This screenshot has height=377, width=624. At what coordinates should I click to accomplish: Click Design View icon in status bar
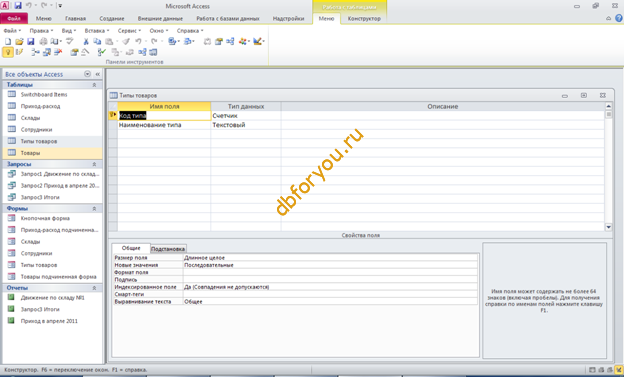pos(618,370)
